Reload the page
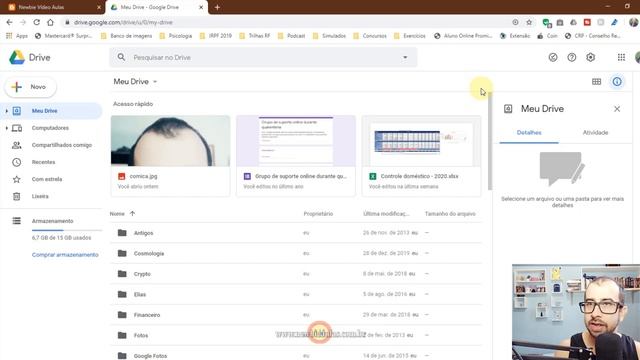 pyautogui.click(x=36, y=22)
